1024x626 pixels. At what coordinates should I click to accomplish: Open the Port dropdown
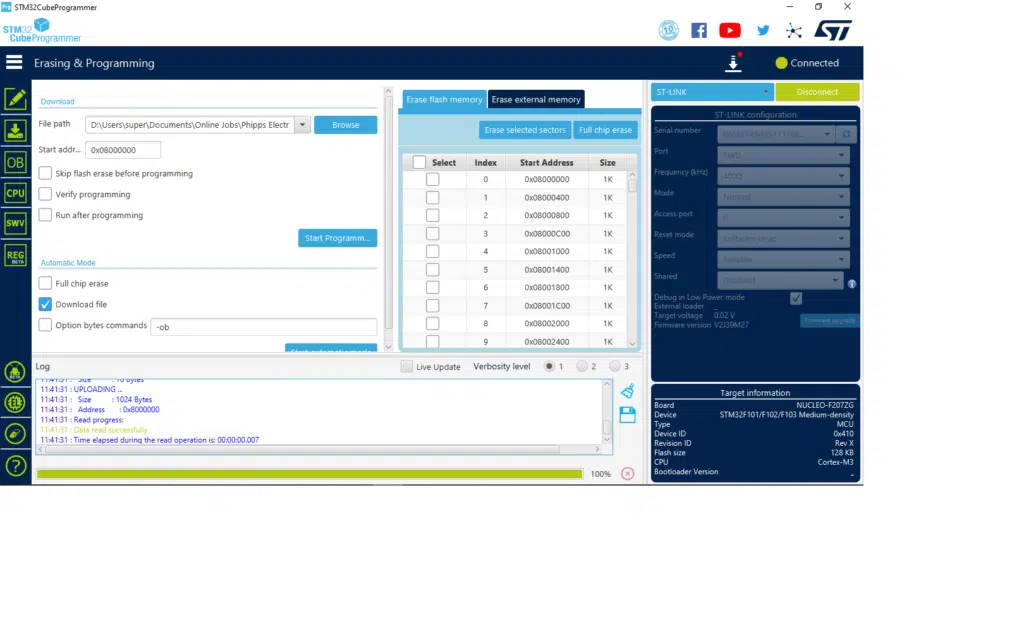coord(783,155)
